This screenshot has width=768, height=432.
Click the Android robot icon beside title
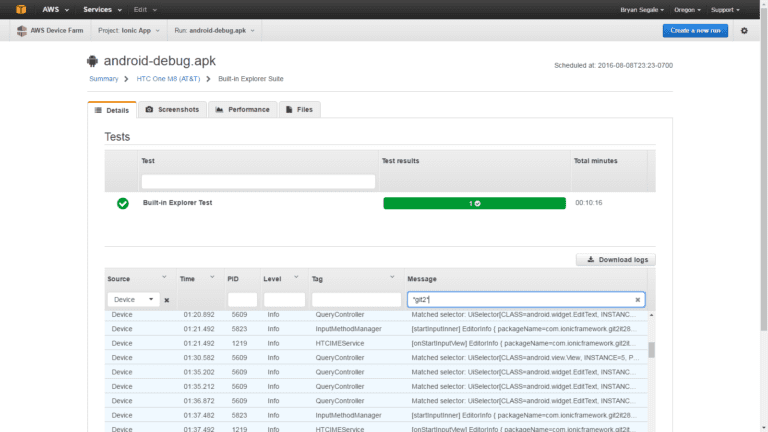[92, 61]
